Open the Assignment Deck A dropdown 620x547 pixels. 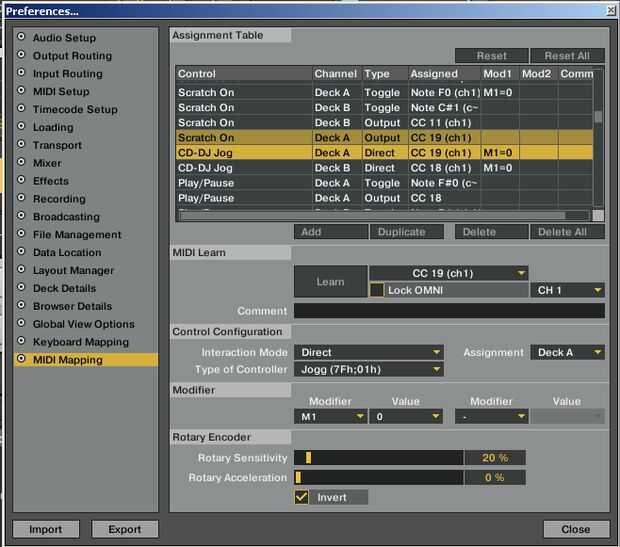pyautogui.click(x=567, y=352)
